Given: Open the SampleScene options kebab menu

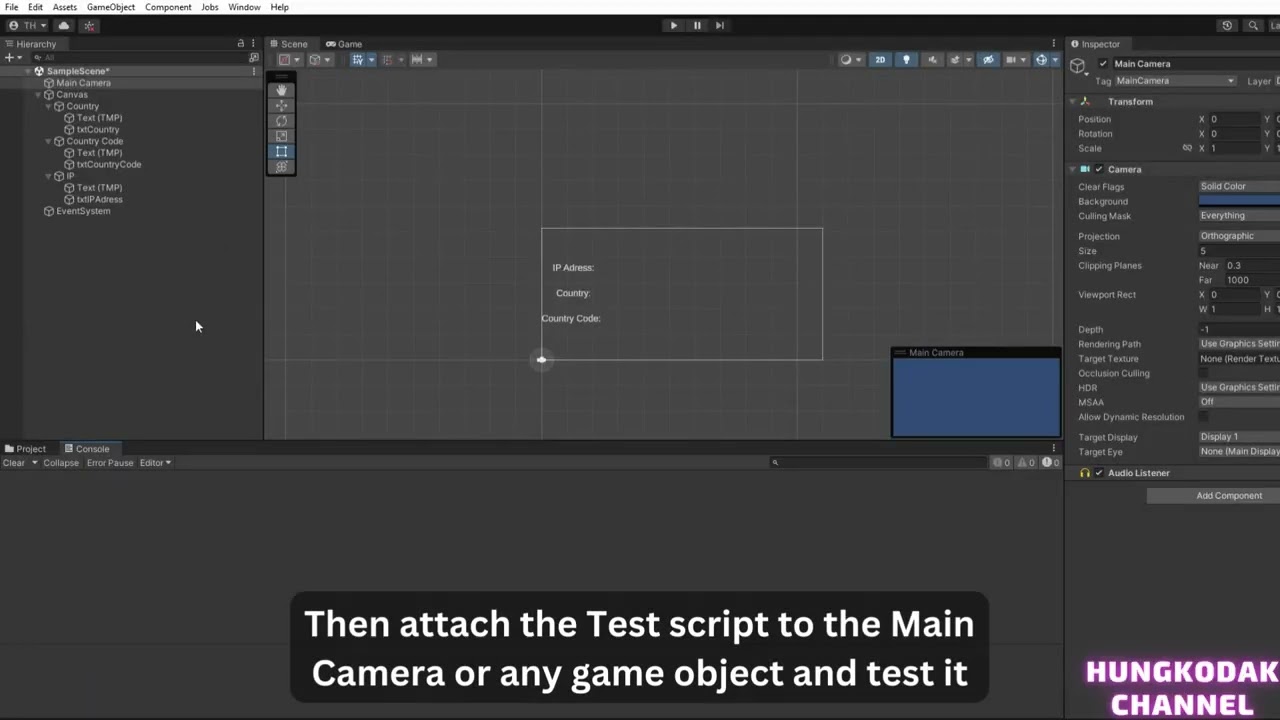Looking at the screenshot, I should tap(253, 71).
